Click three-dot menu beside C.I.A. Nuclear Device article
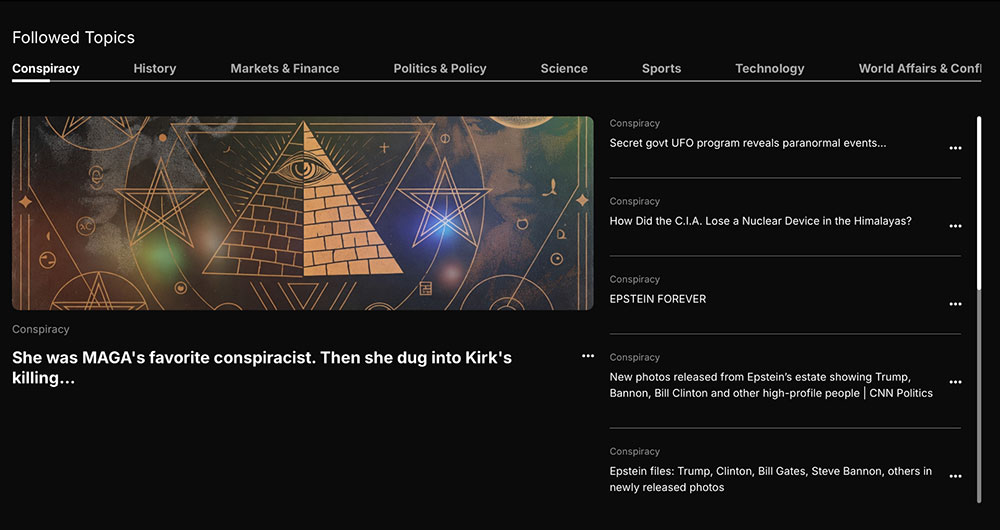Screen dimensions: 1000x530 (x=955, y=226)
